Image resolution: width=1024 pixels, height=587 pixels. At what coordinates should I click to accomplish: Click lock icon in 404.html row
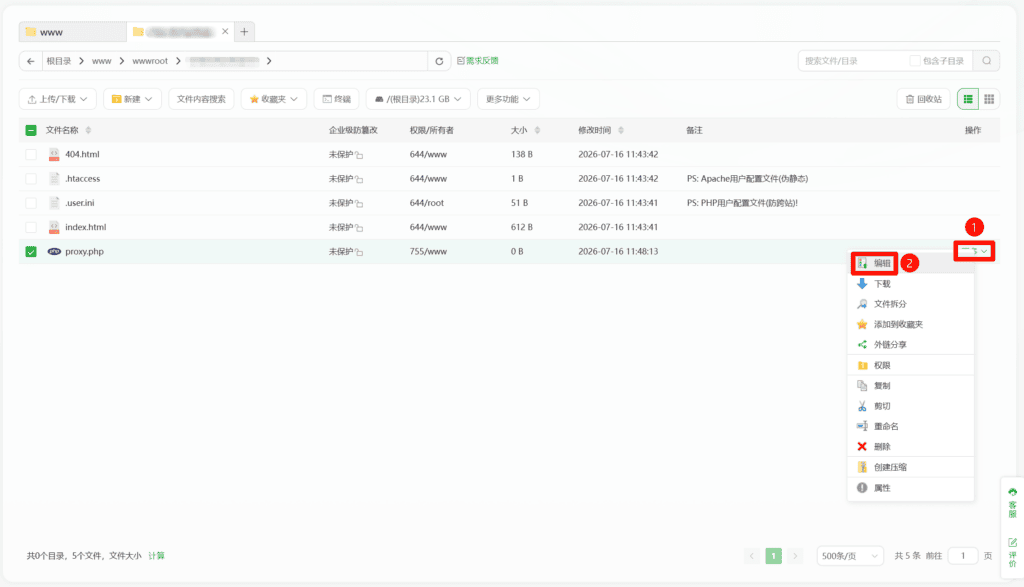point(359,155)
